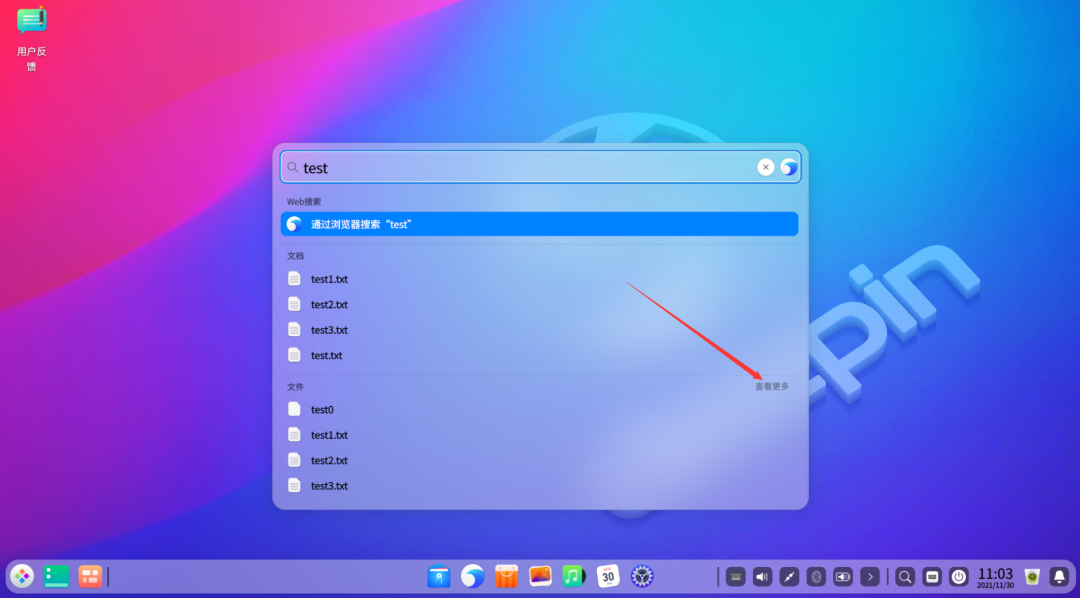The height and width of the screenshot is (598, 1080).
Task: Open test3.txt in the 文档 section
Action: (x=539, y=330)
